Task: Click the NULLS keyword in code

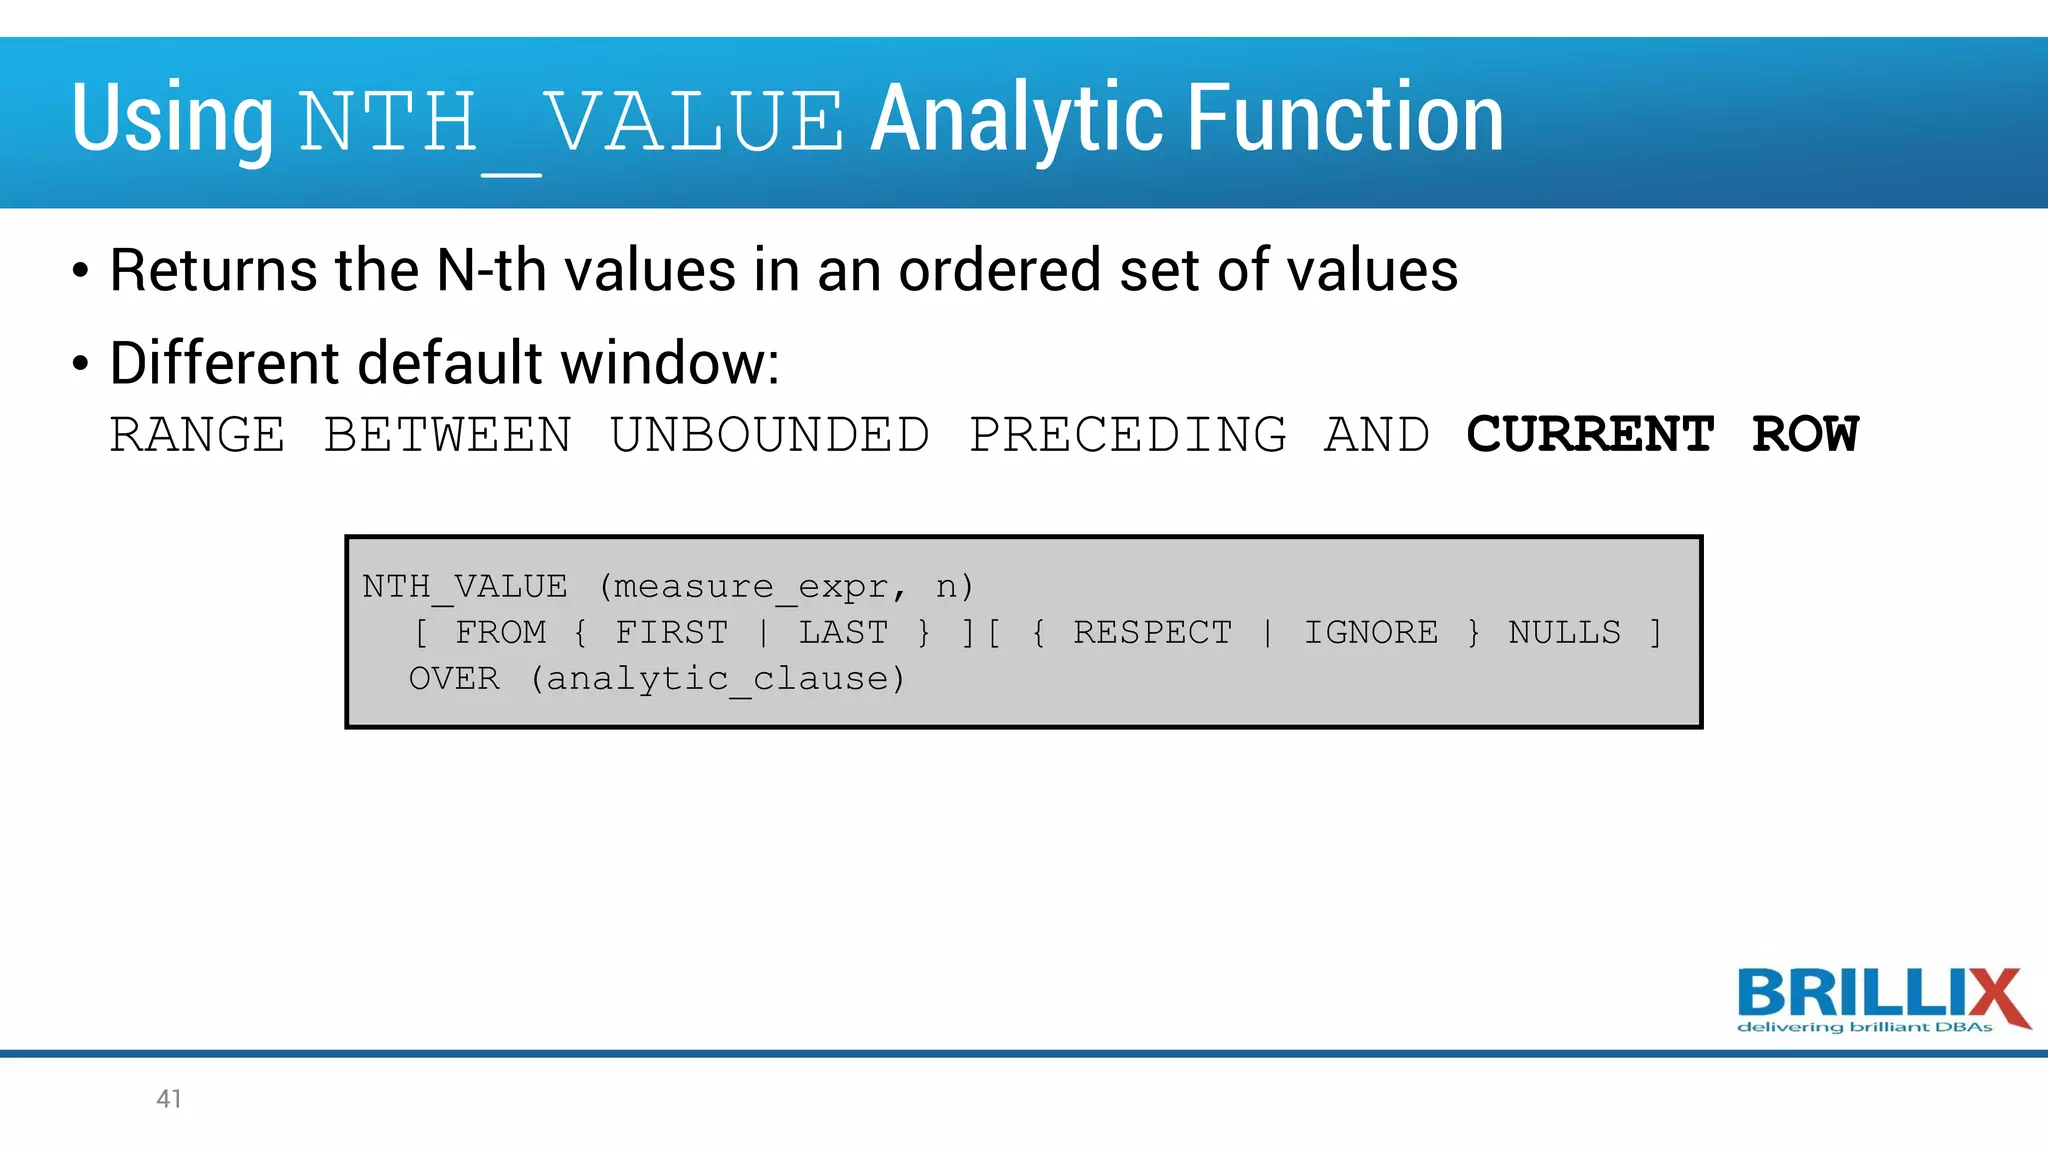Action: (1564, 632)
